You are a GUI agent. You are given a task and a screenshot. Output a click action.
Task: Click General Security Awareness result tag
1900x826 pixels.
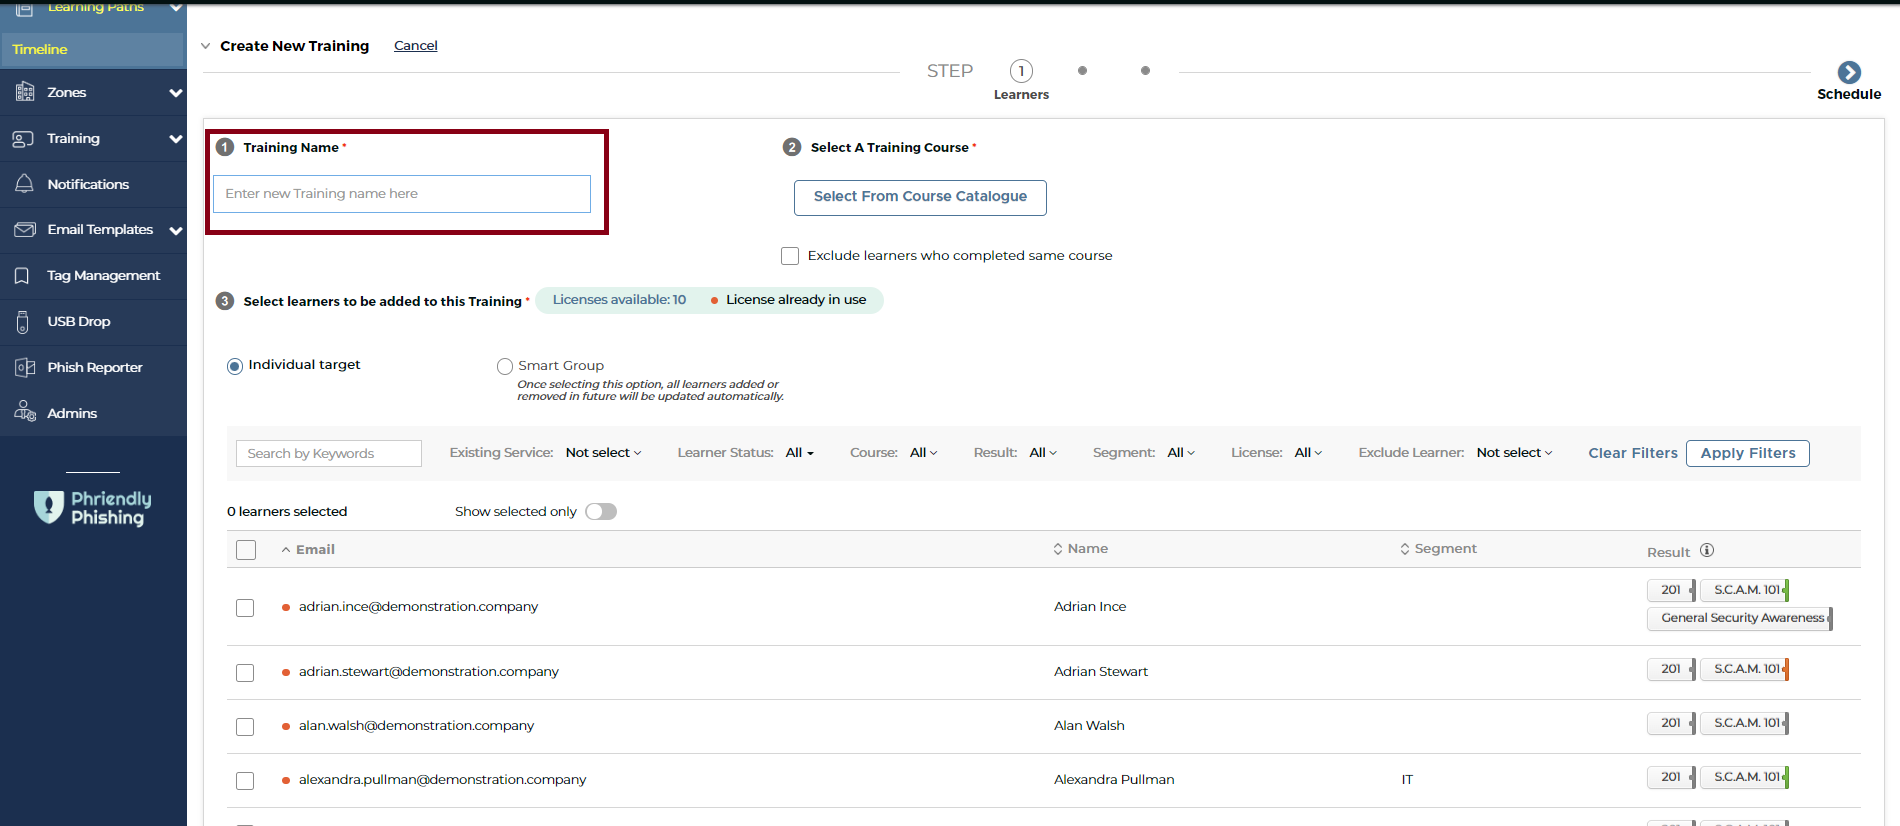1740,618
